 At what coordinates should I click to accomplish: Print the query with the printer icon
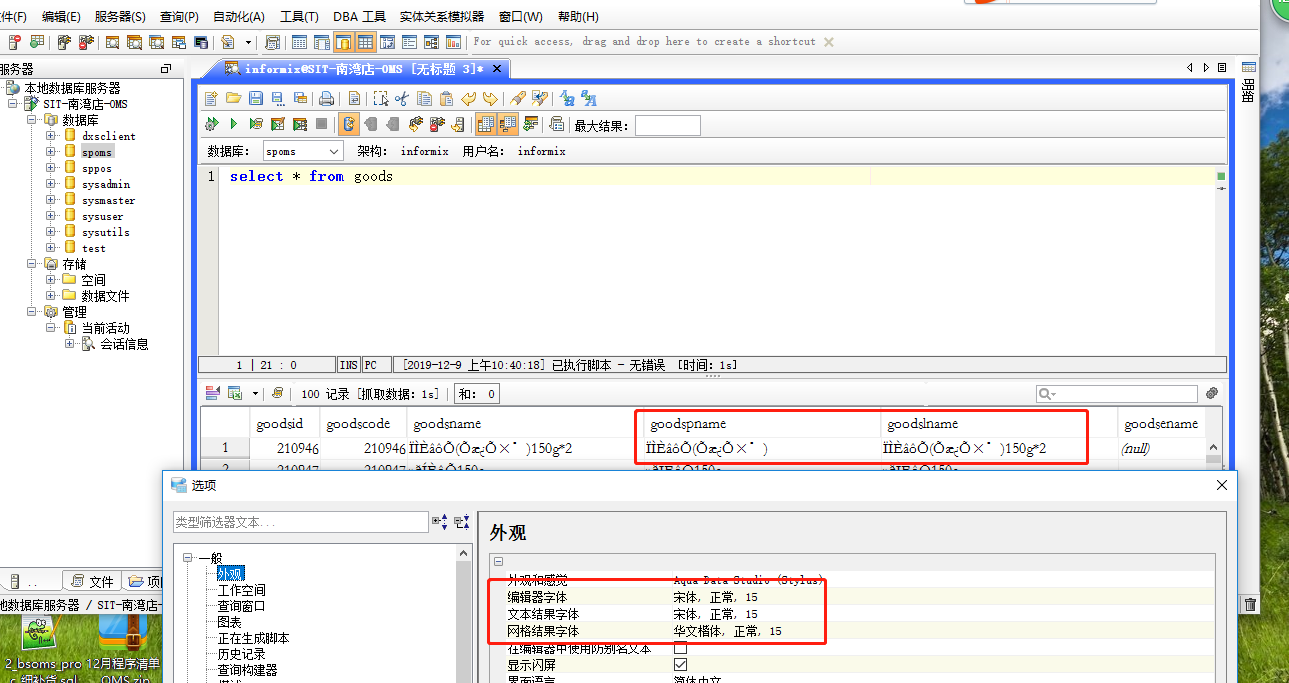pyautogui.click(x=326, y=98)
